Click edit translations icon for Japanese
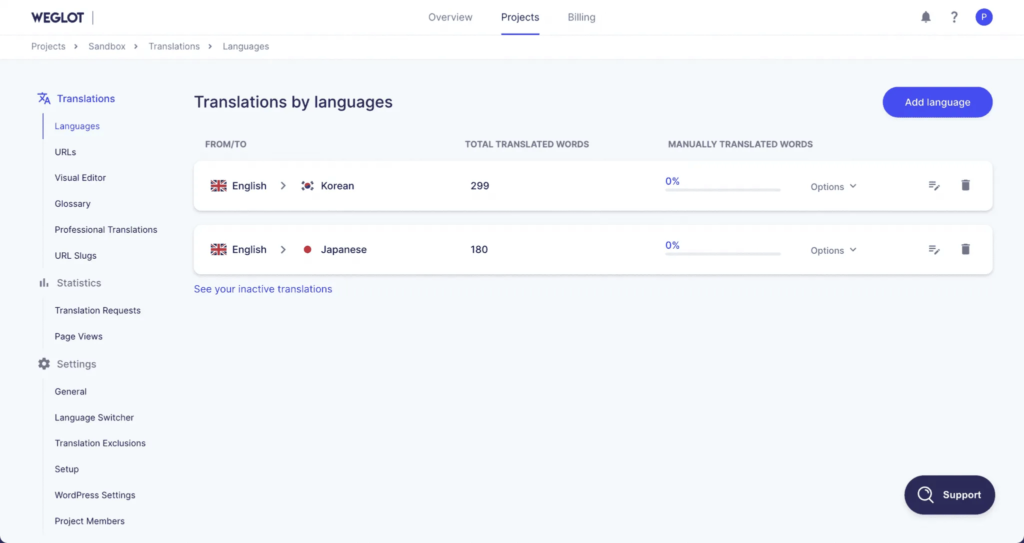The image size is (1024, 543). 934,250
